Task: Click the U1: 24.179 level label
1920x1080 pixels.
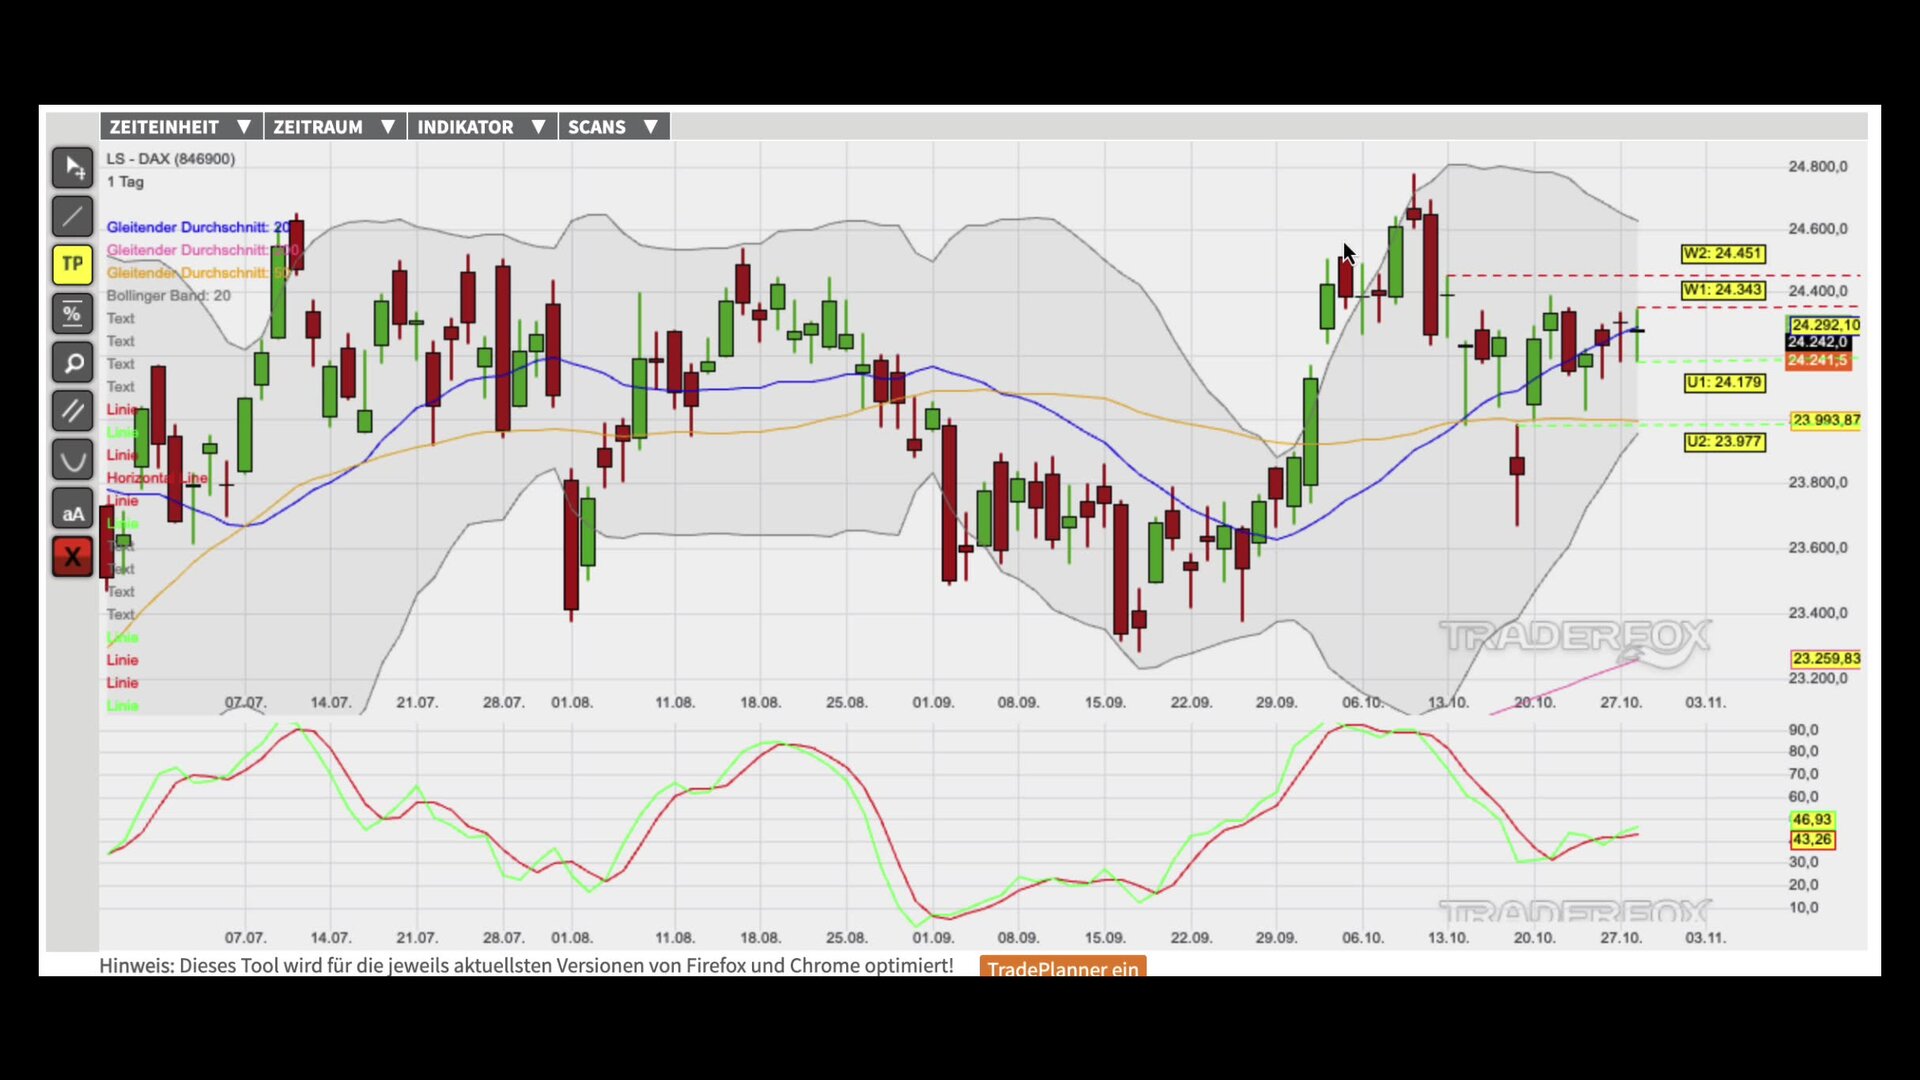Action: 1724,383
